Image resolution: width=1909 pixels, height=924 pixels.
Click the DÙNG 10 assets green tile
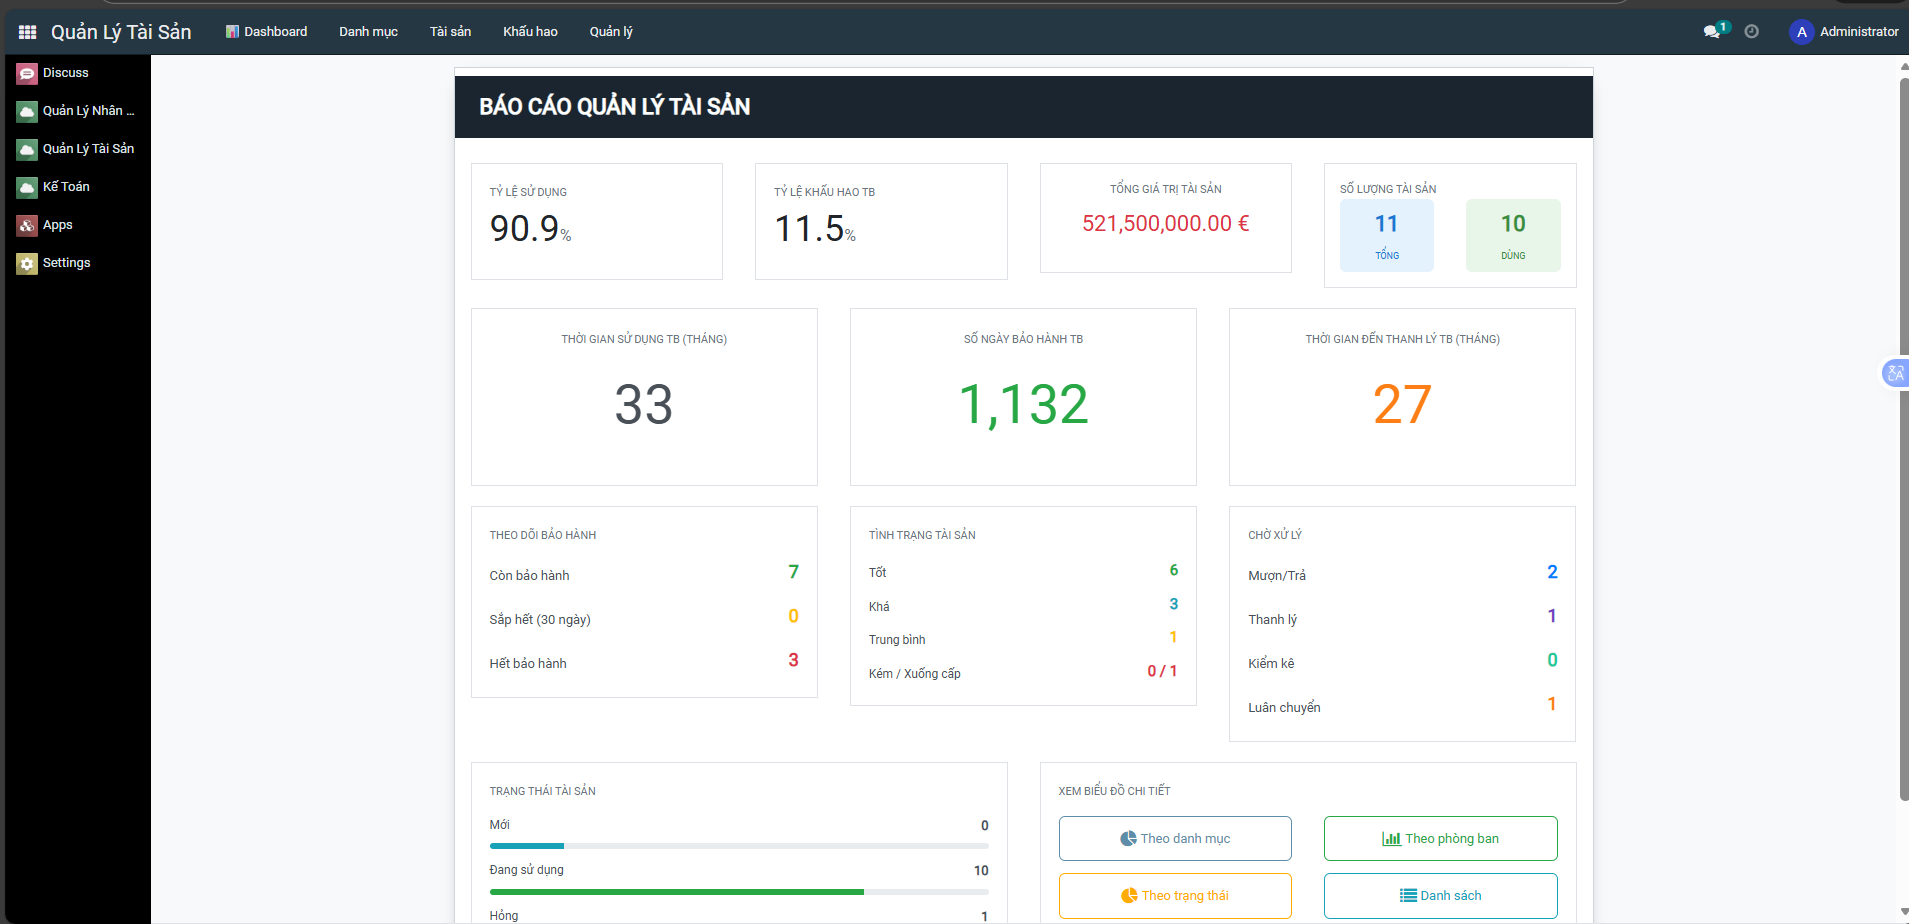[1513, 235]
